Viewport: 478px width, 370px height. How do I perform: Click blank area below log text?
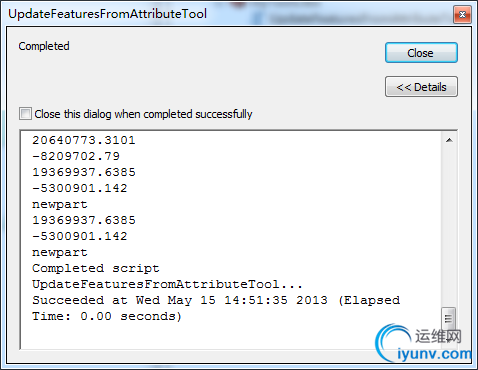[200, 336]
